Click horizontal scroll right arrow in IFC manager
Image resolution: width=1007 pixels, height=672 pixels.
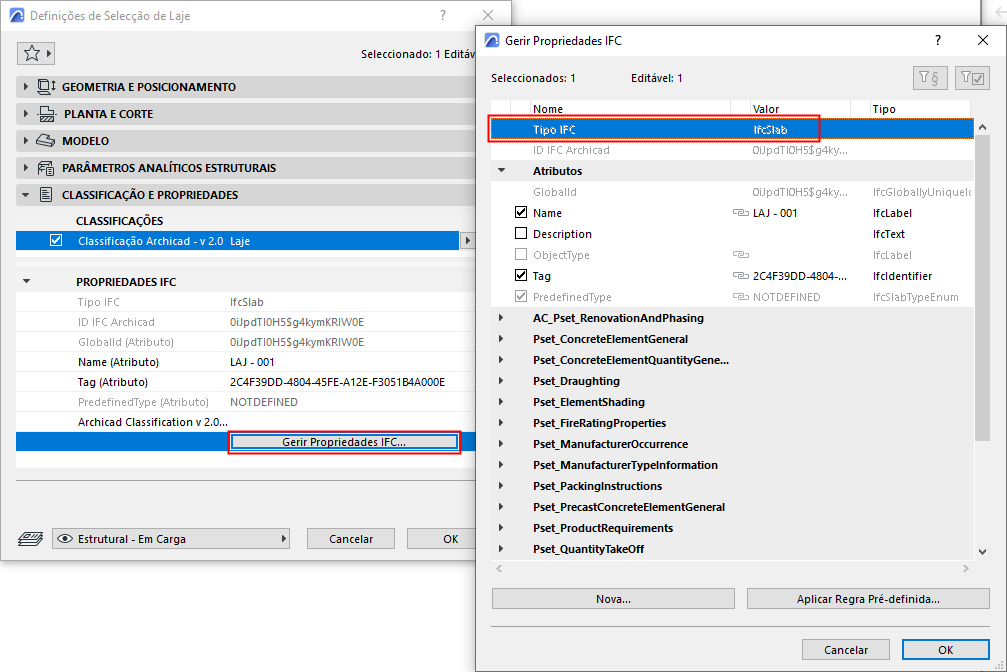[965, 569]
